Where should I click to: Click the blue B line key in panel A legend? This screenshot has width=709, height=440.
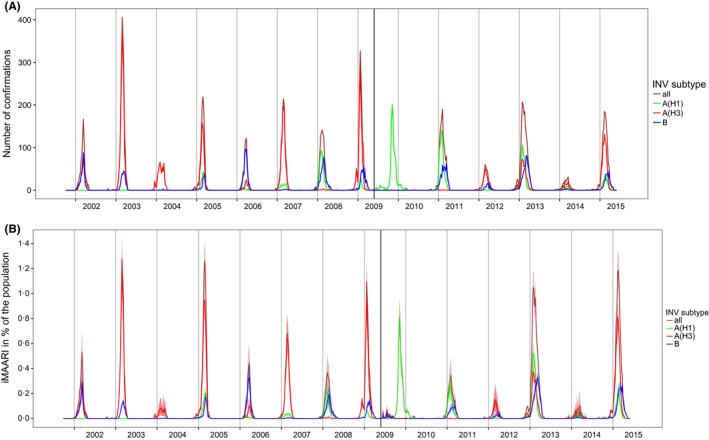click(x=657, y=123)
